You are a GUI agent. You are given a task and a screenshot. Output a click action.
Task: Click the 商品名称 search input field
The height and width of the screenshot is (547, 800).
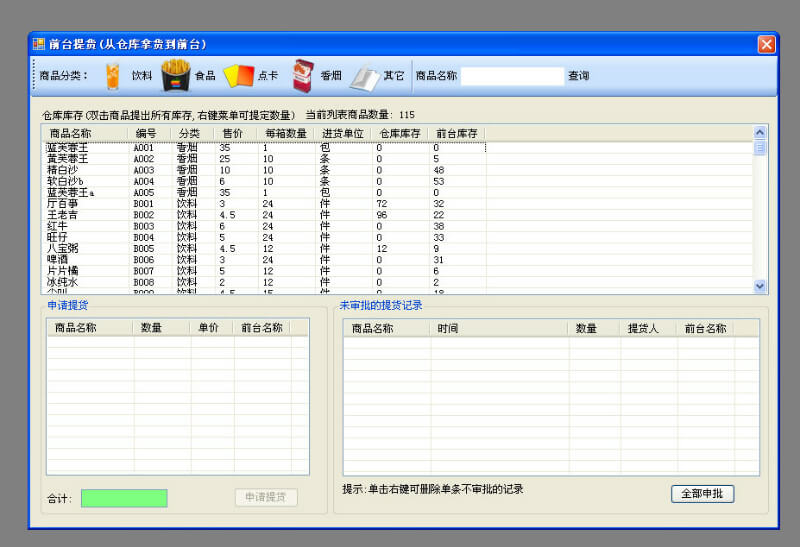pos(512,76)
